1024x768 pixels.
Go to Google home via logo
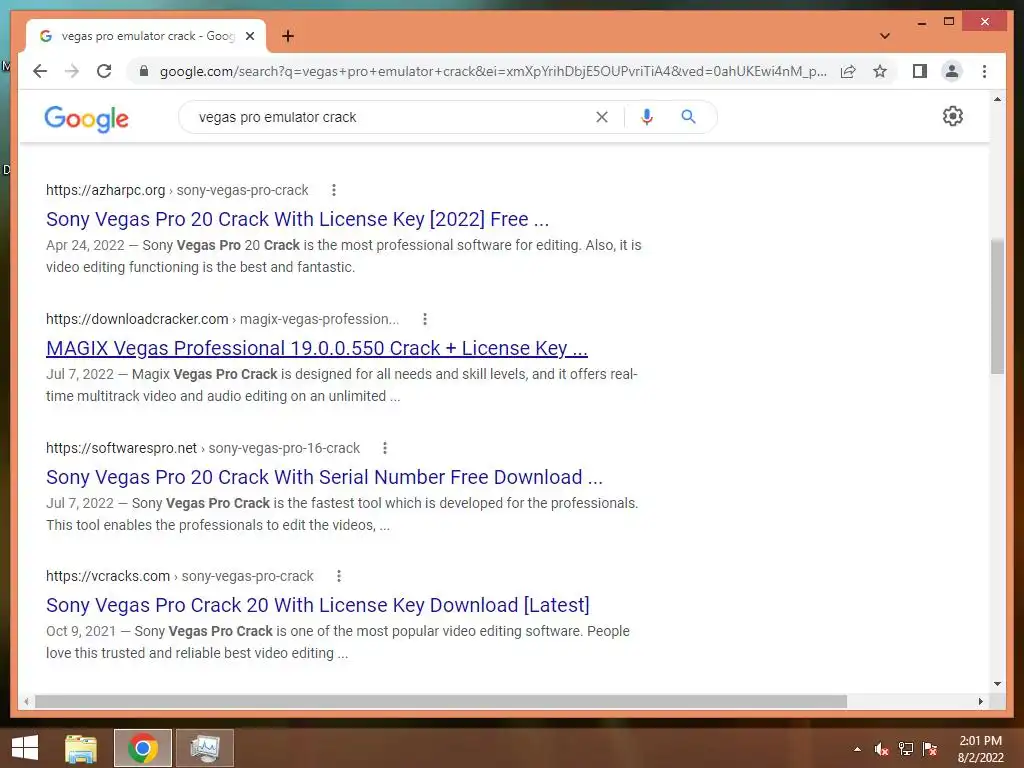click(x=86, y=118)
